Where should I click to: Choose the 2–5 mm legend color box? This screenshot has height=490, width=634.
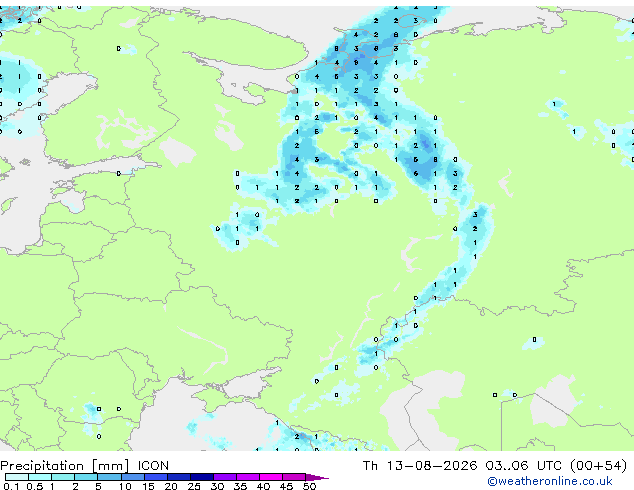click(x=86, y=477)
